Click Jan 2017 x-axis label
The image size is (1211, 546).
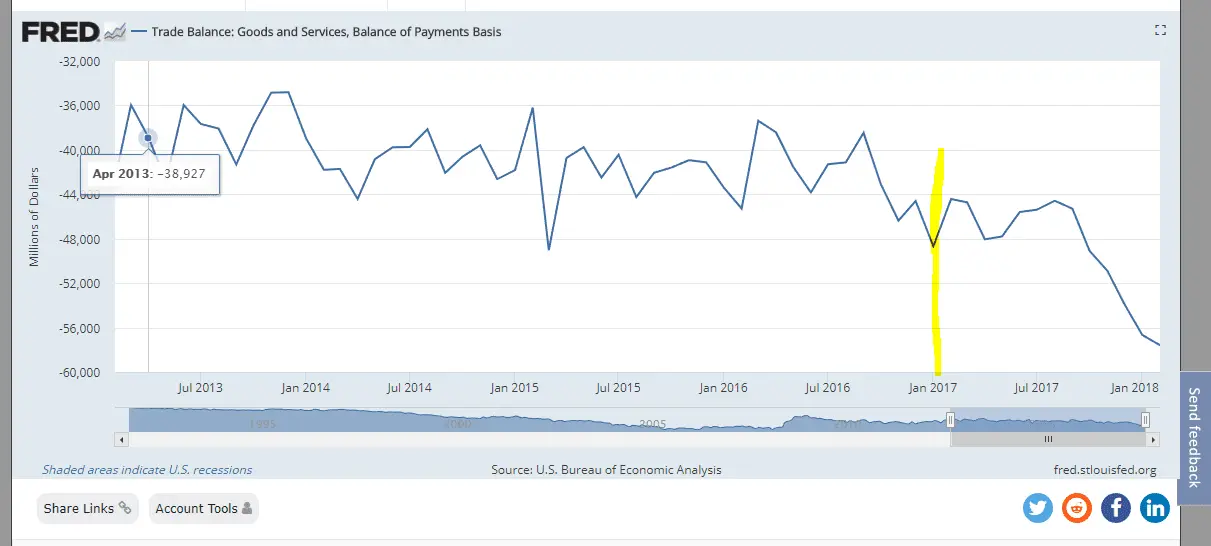coord(931,387)
